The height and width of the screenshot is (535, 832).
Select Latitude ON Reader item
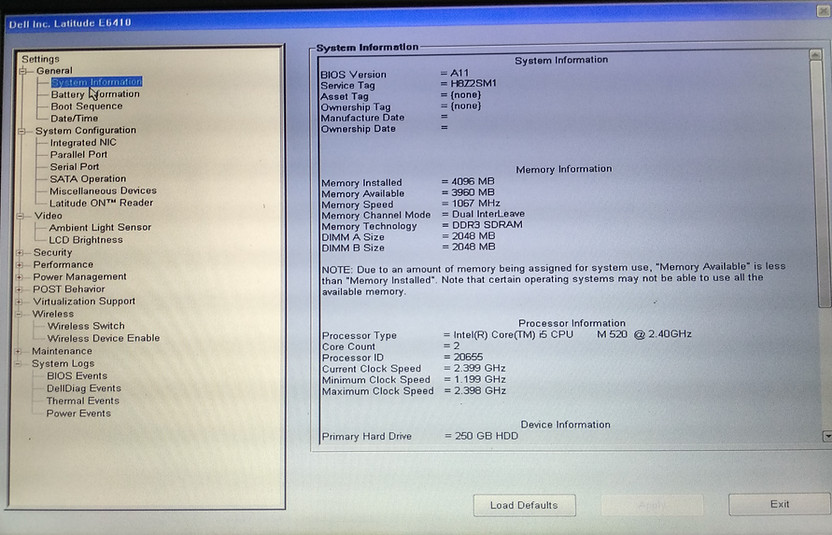pyautogui.click(x=101, y=203)
